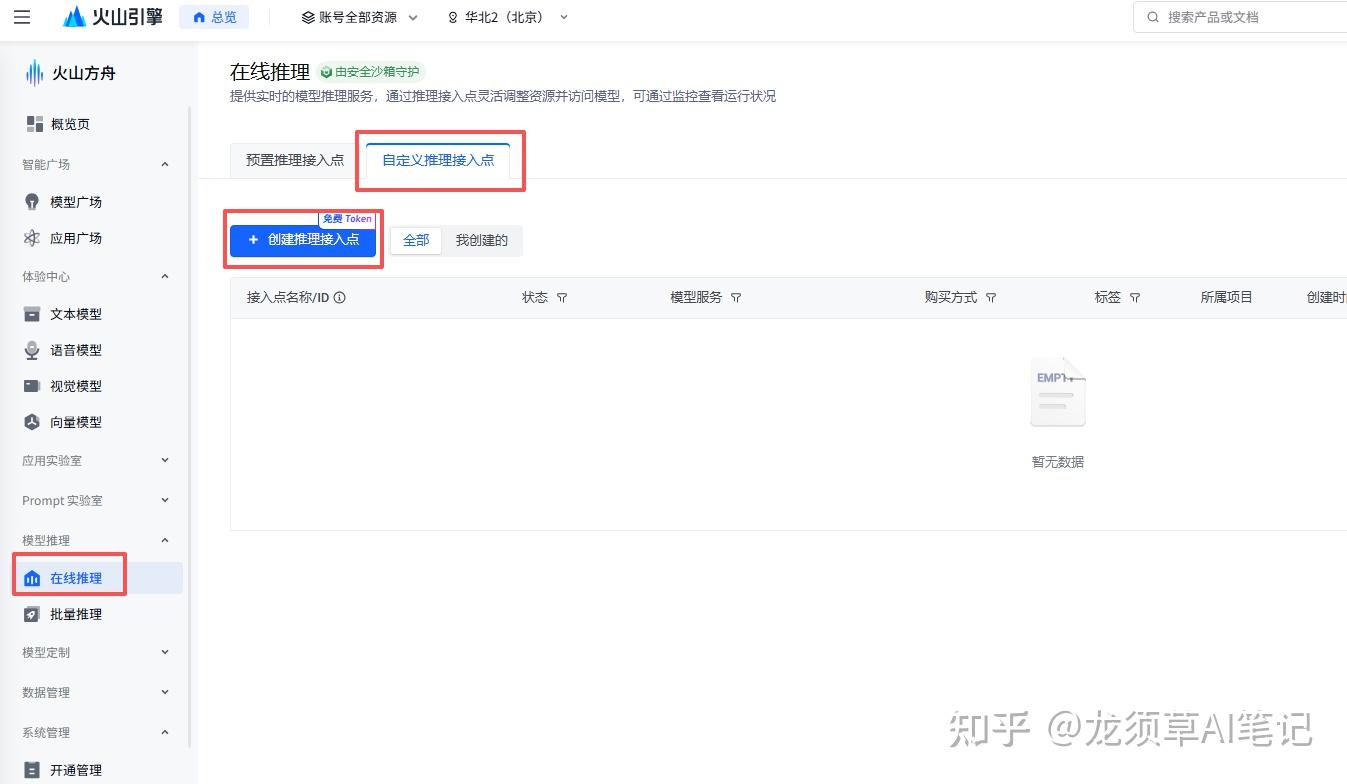Click the 向量模型 icon

pyautogui.click(x=33, y=422)
